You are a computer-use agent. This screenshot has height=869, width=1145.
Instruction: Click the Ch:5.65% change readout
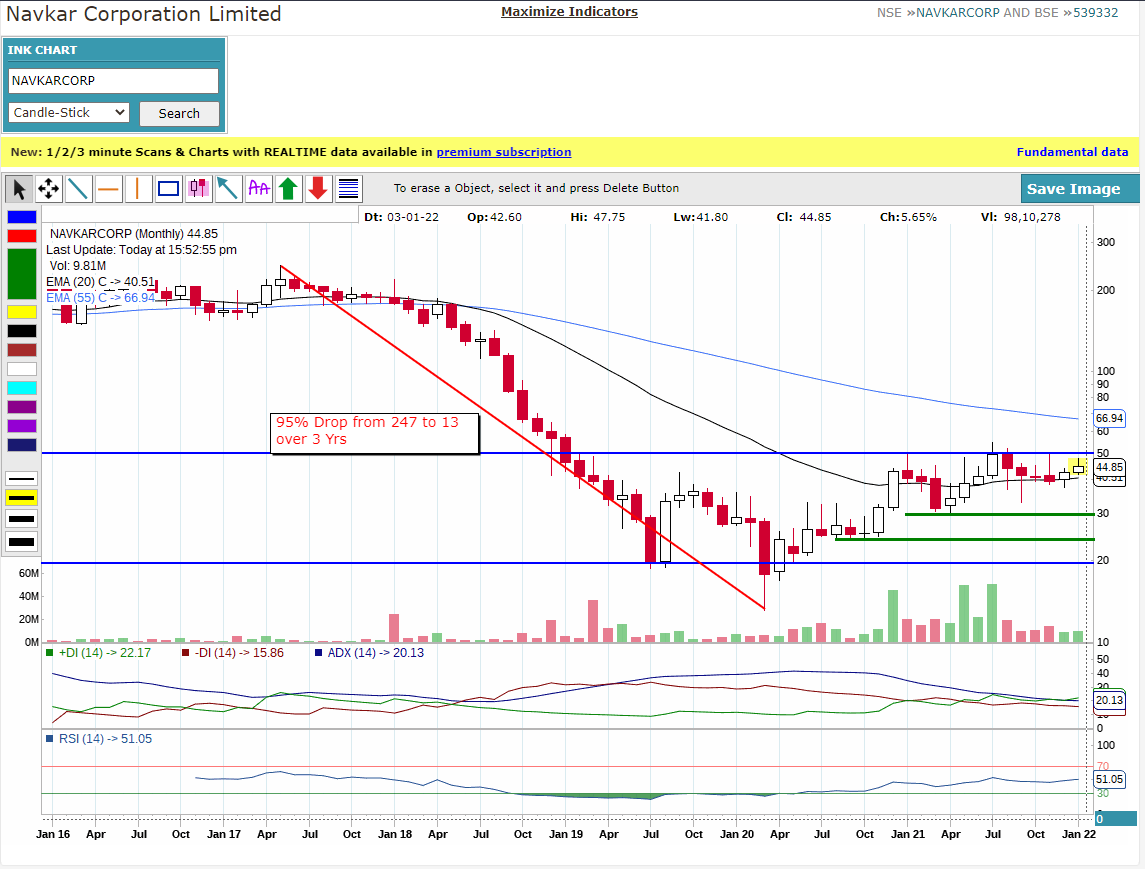(x=908, y=217)
